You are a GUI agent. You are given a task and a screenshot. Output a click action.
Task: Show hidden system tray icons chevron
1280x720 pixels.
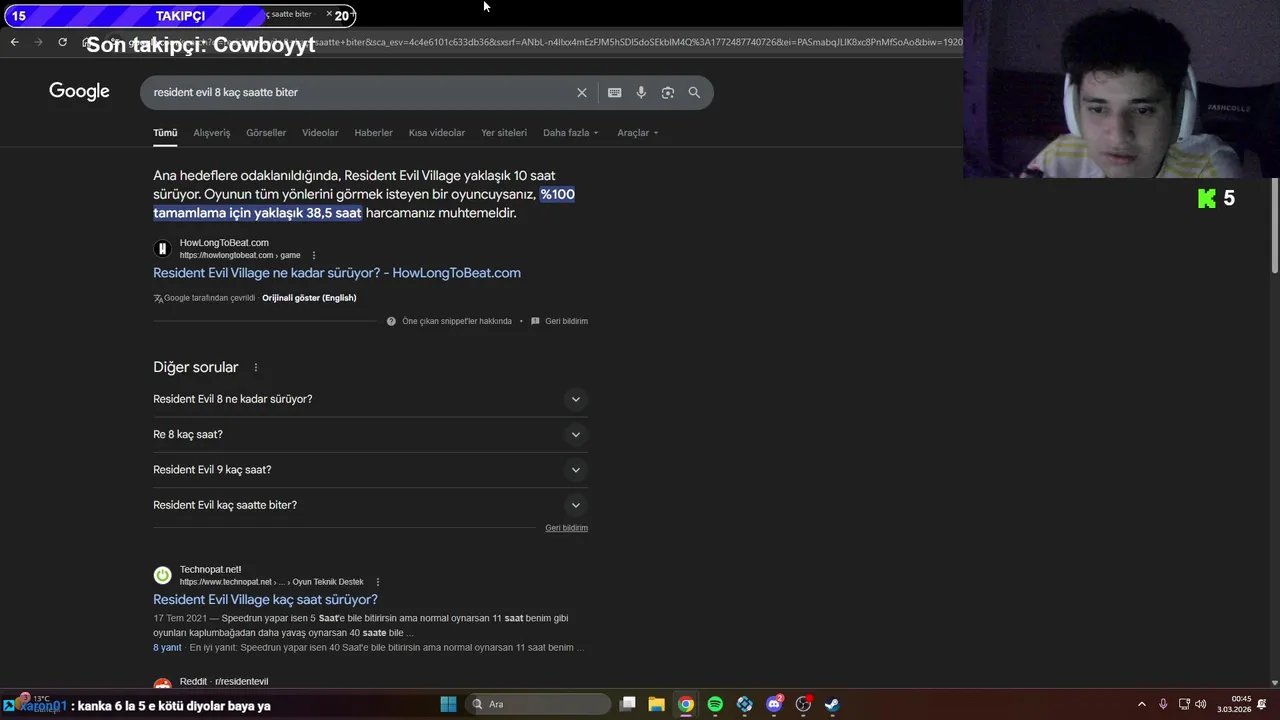(1141, 704)
